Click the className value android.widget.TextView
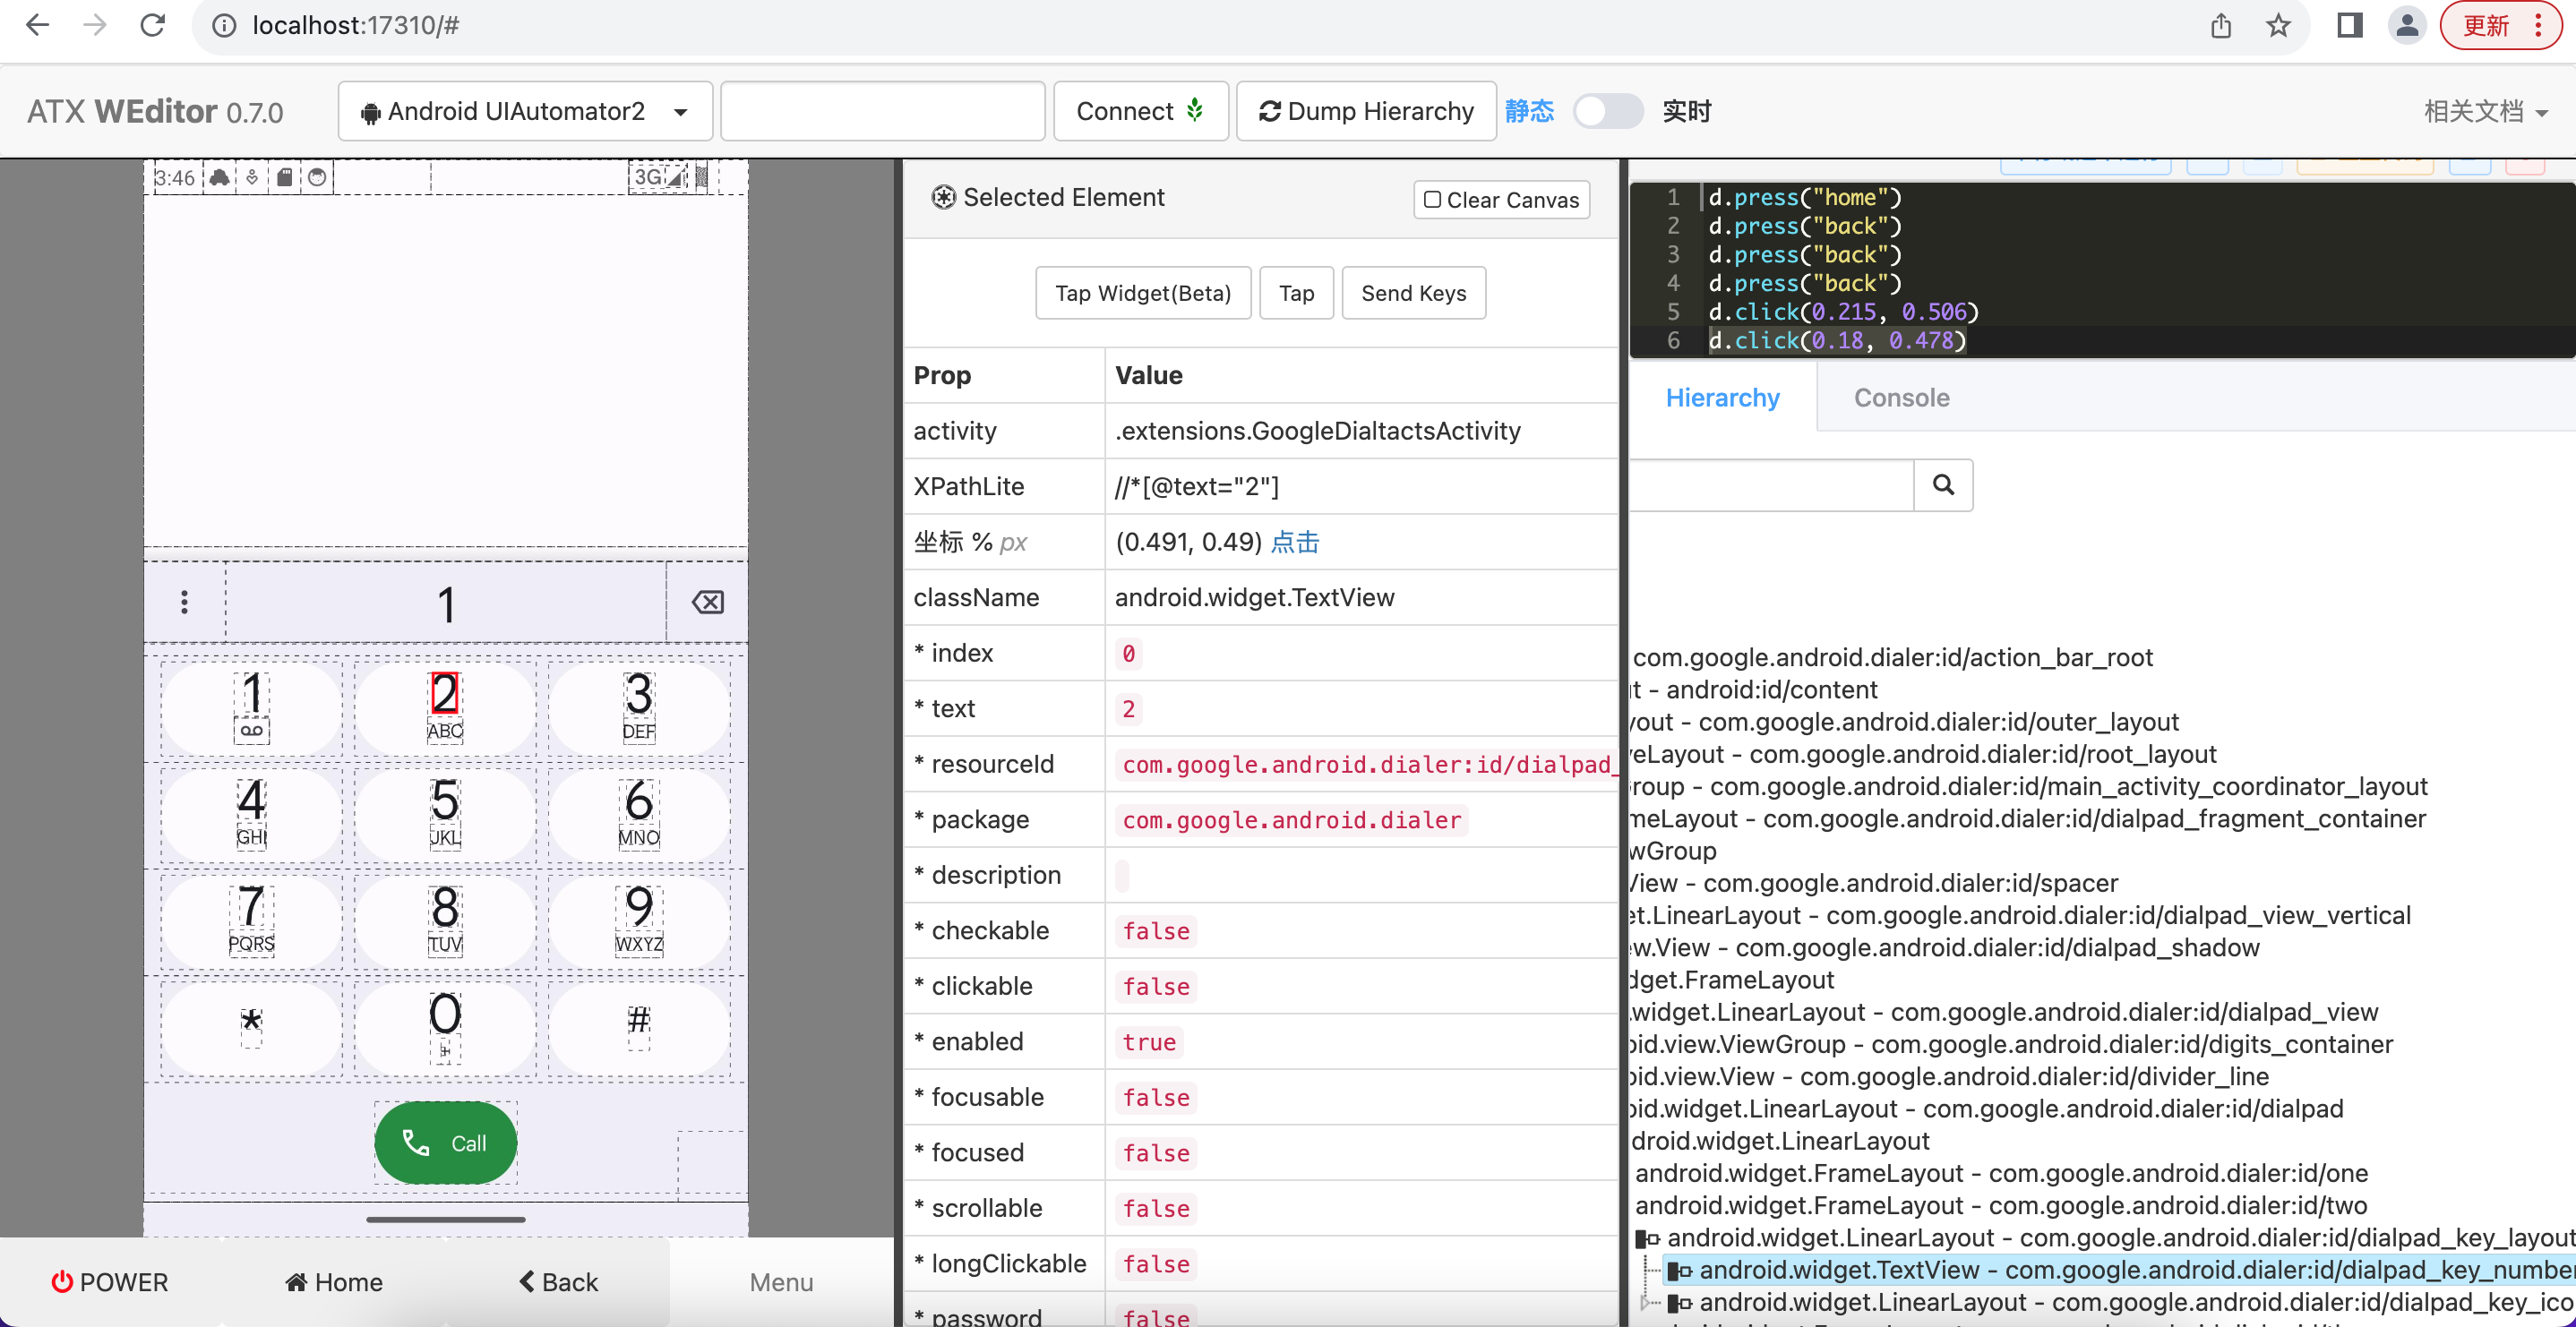 [1254, 597]
